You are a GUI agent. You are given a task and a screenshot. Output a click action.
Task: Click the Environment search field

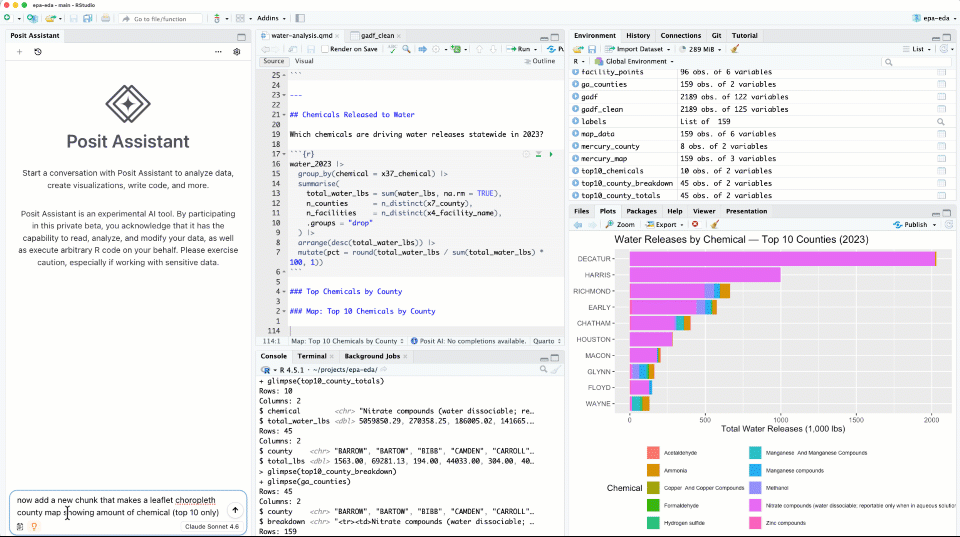[x=917, y=62]
